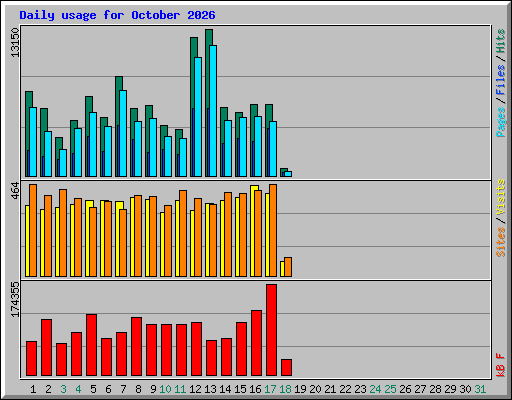Click green day label 11

point(180,389)
